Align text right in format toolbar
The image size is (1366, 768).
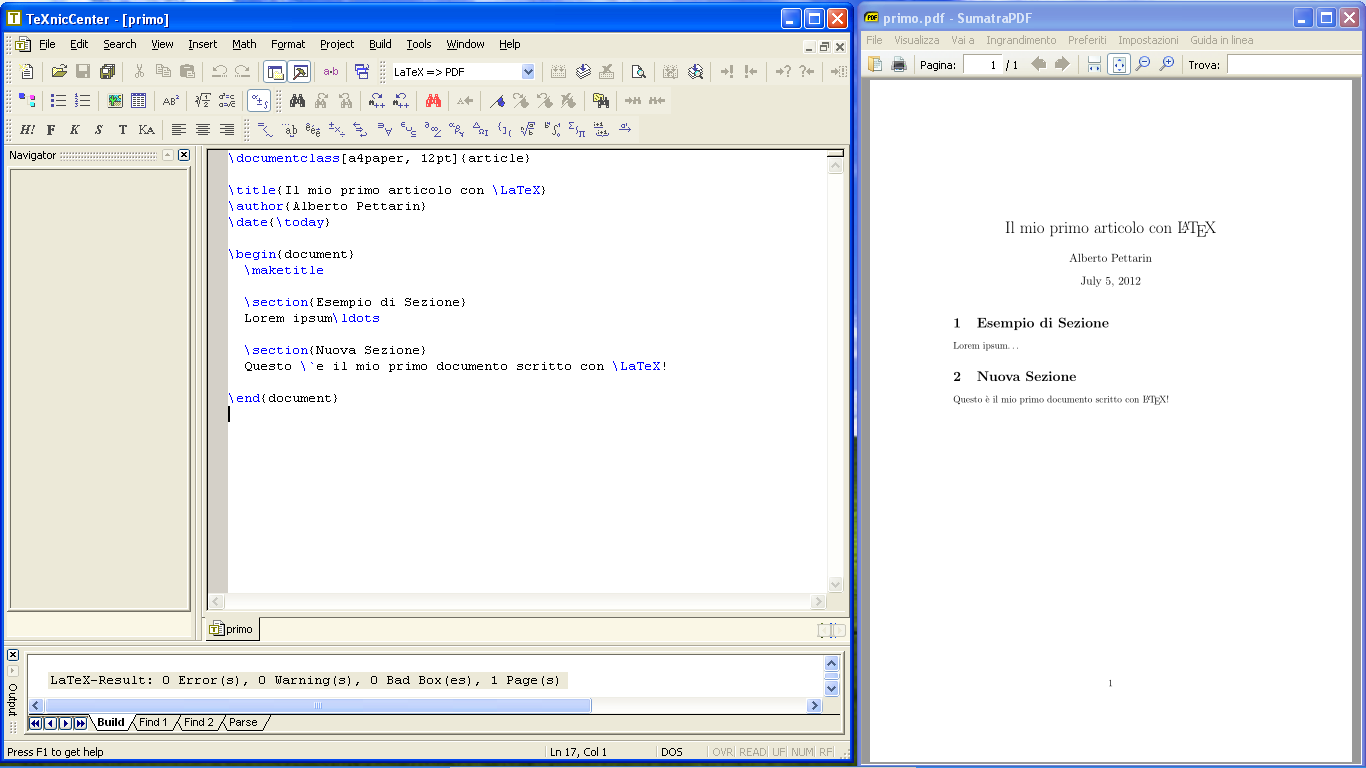point(227,129)
